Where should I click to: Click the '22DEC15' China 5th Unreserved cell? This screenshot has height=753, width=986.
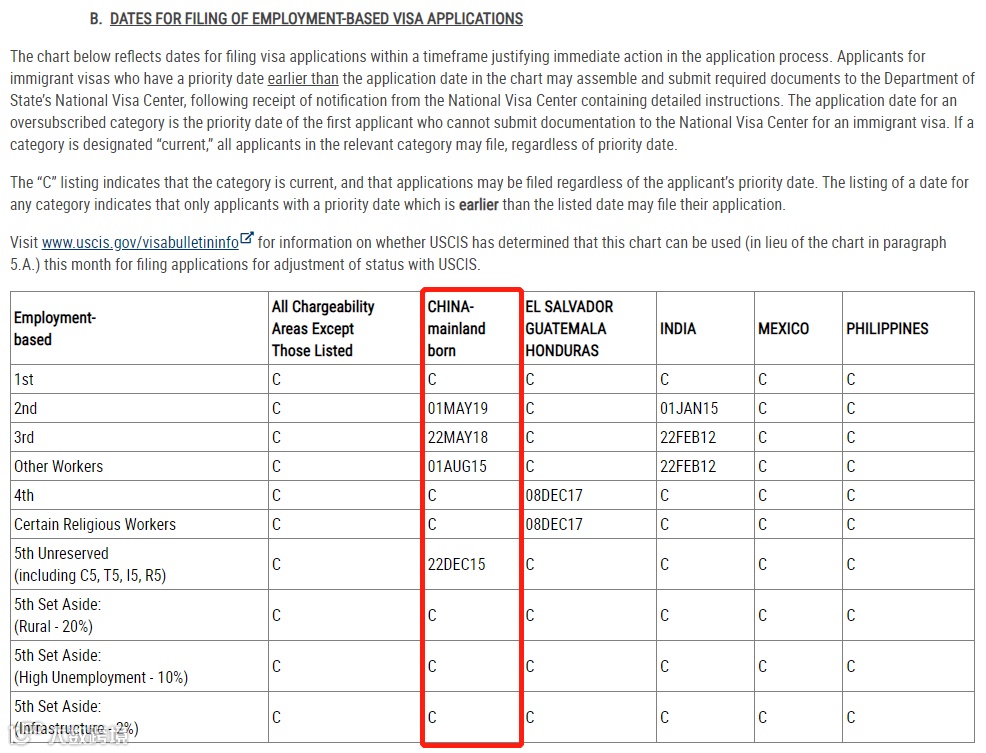pyautogui.click(x=457, y=564)
